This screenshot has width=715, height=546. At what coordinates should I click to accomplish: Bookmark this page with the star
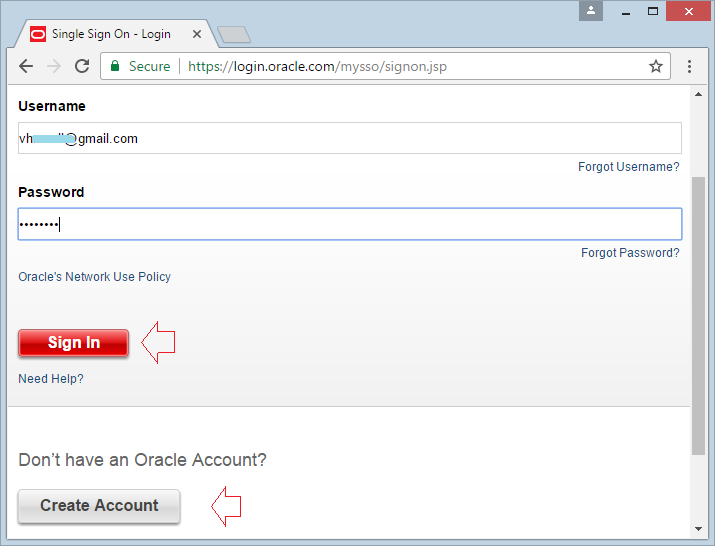point(656,67)
